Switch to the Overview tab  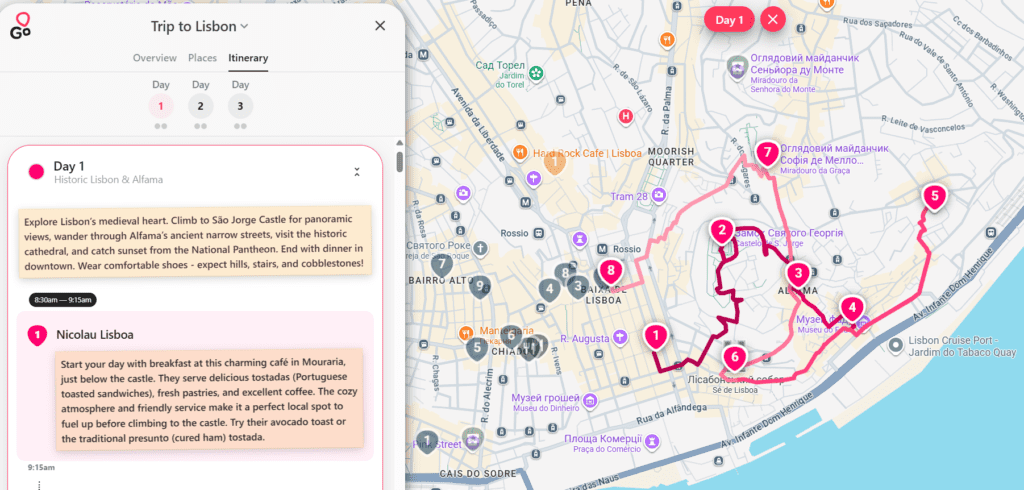click(155, 58)
